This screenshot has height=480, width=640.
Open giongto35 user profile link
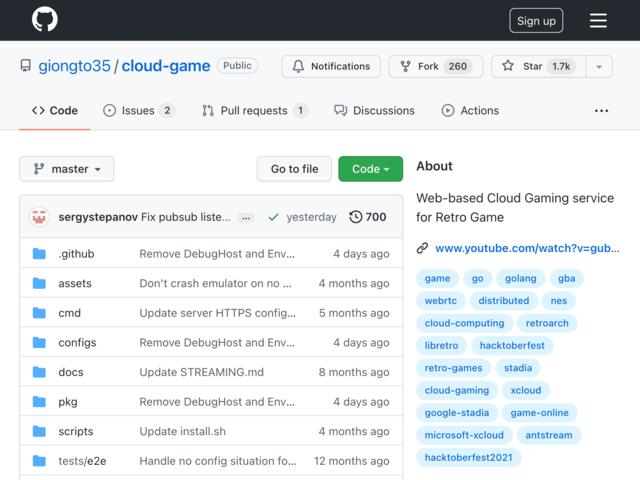[x=74, y=66]
